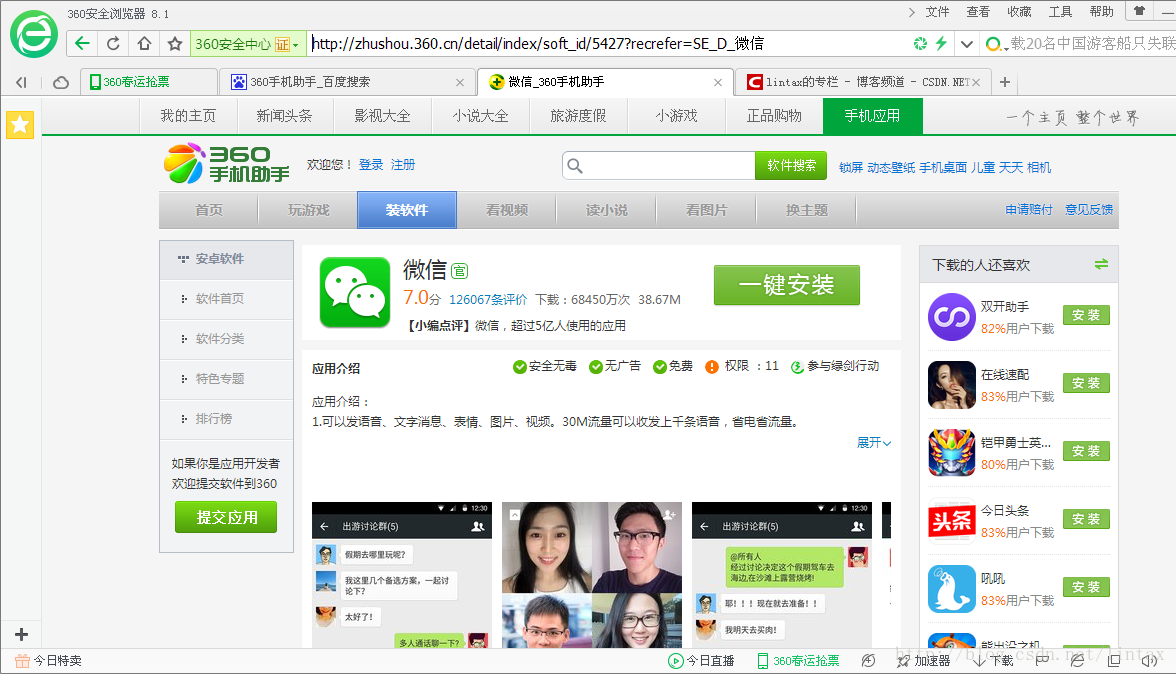Open 换主题 site menu tab
This screenshot has width=1176, height=674.
click(x=806, y=210)
